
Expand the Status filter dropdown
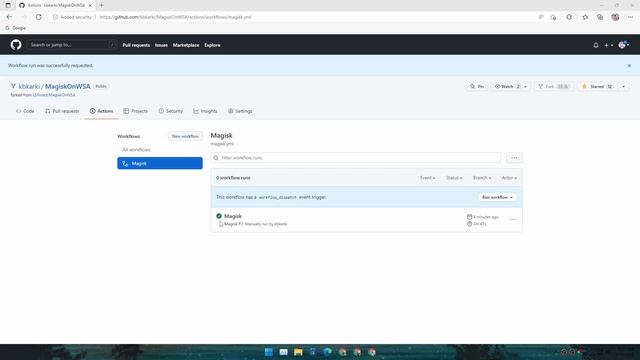pyautogui.click(x=454, y=178)
